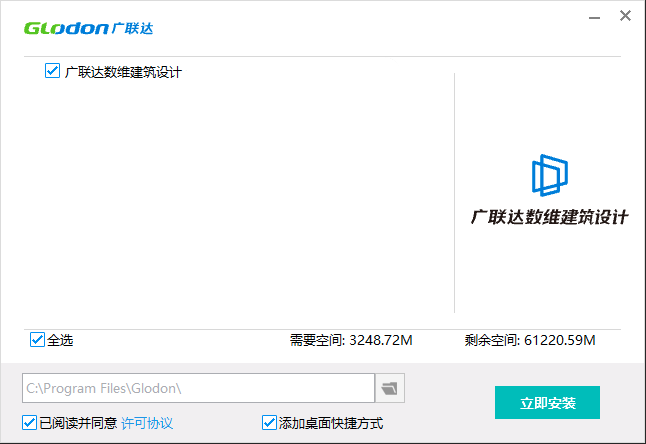The height and width of the screenshot is (444, 646).
Task: Click the 需要空间: 3248.72M text
Action: click(351, 340)
